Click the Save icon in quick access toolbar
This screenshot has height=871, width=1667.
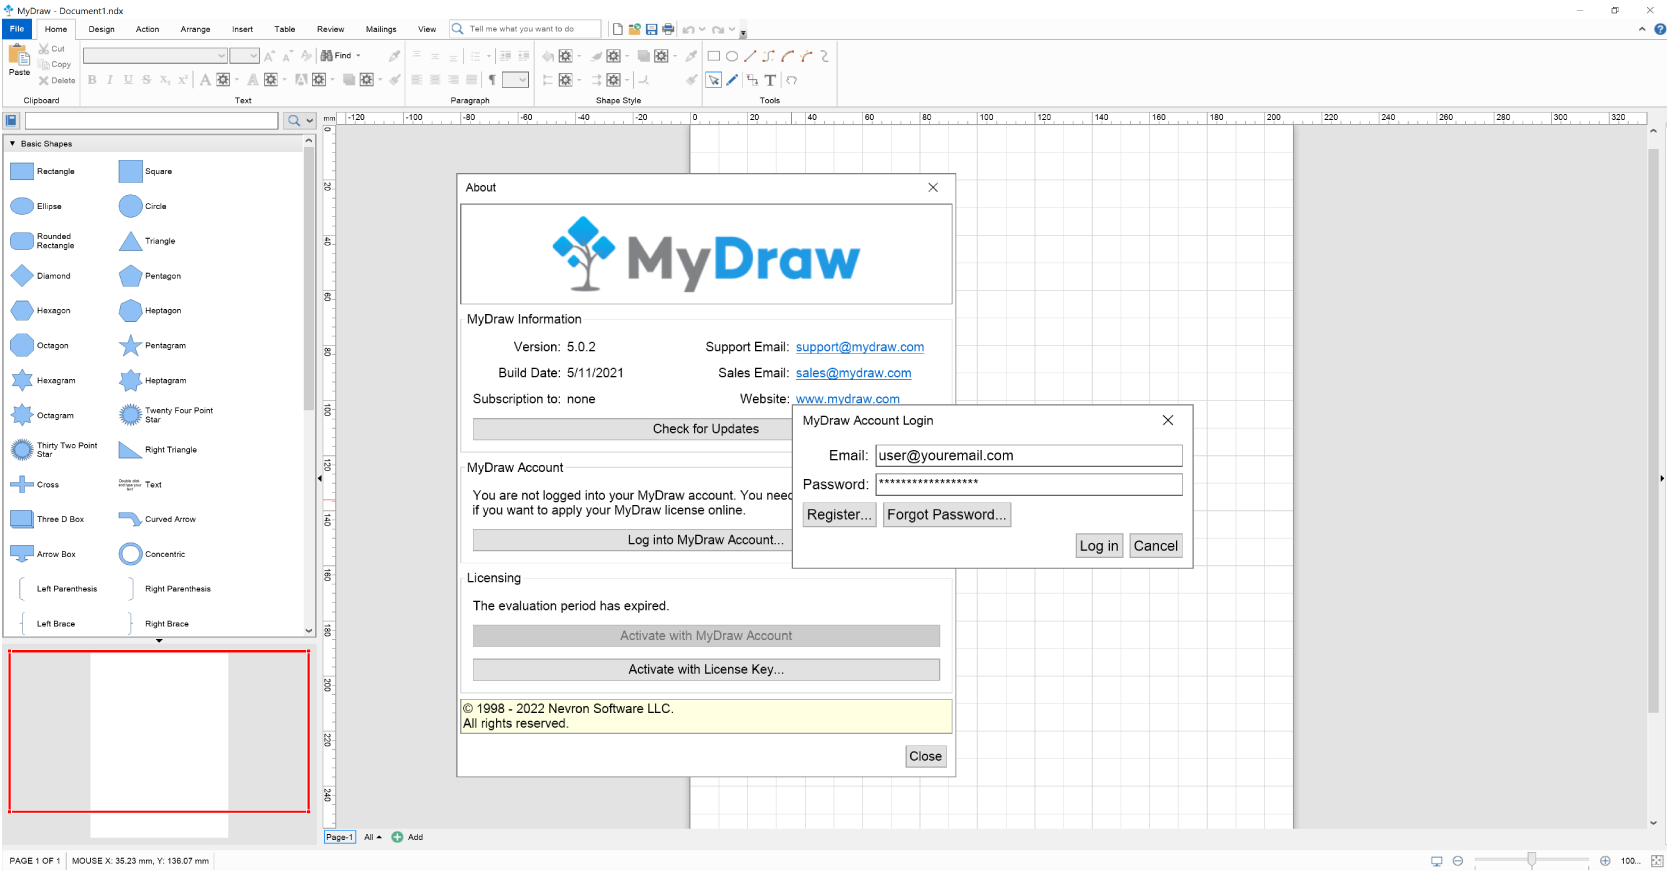(652, 29)
